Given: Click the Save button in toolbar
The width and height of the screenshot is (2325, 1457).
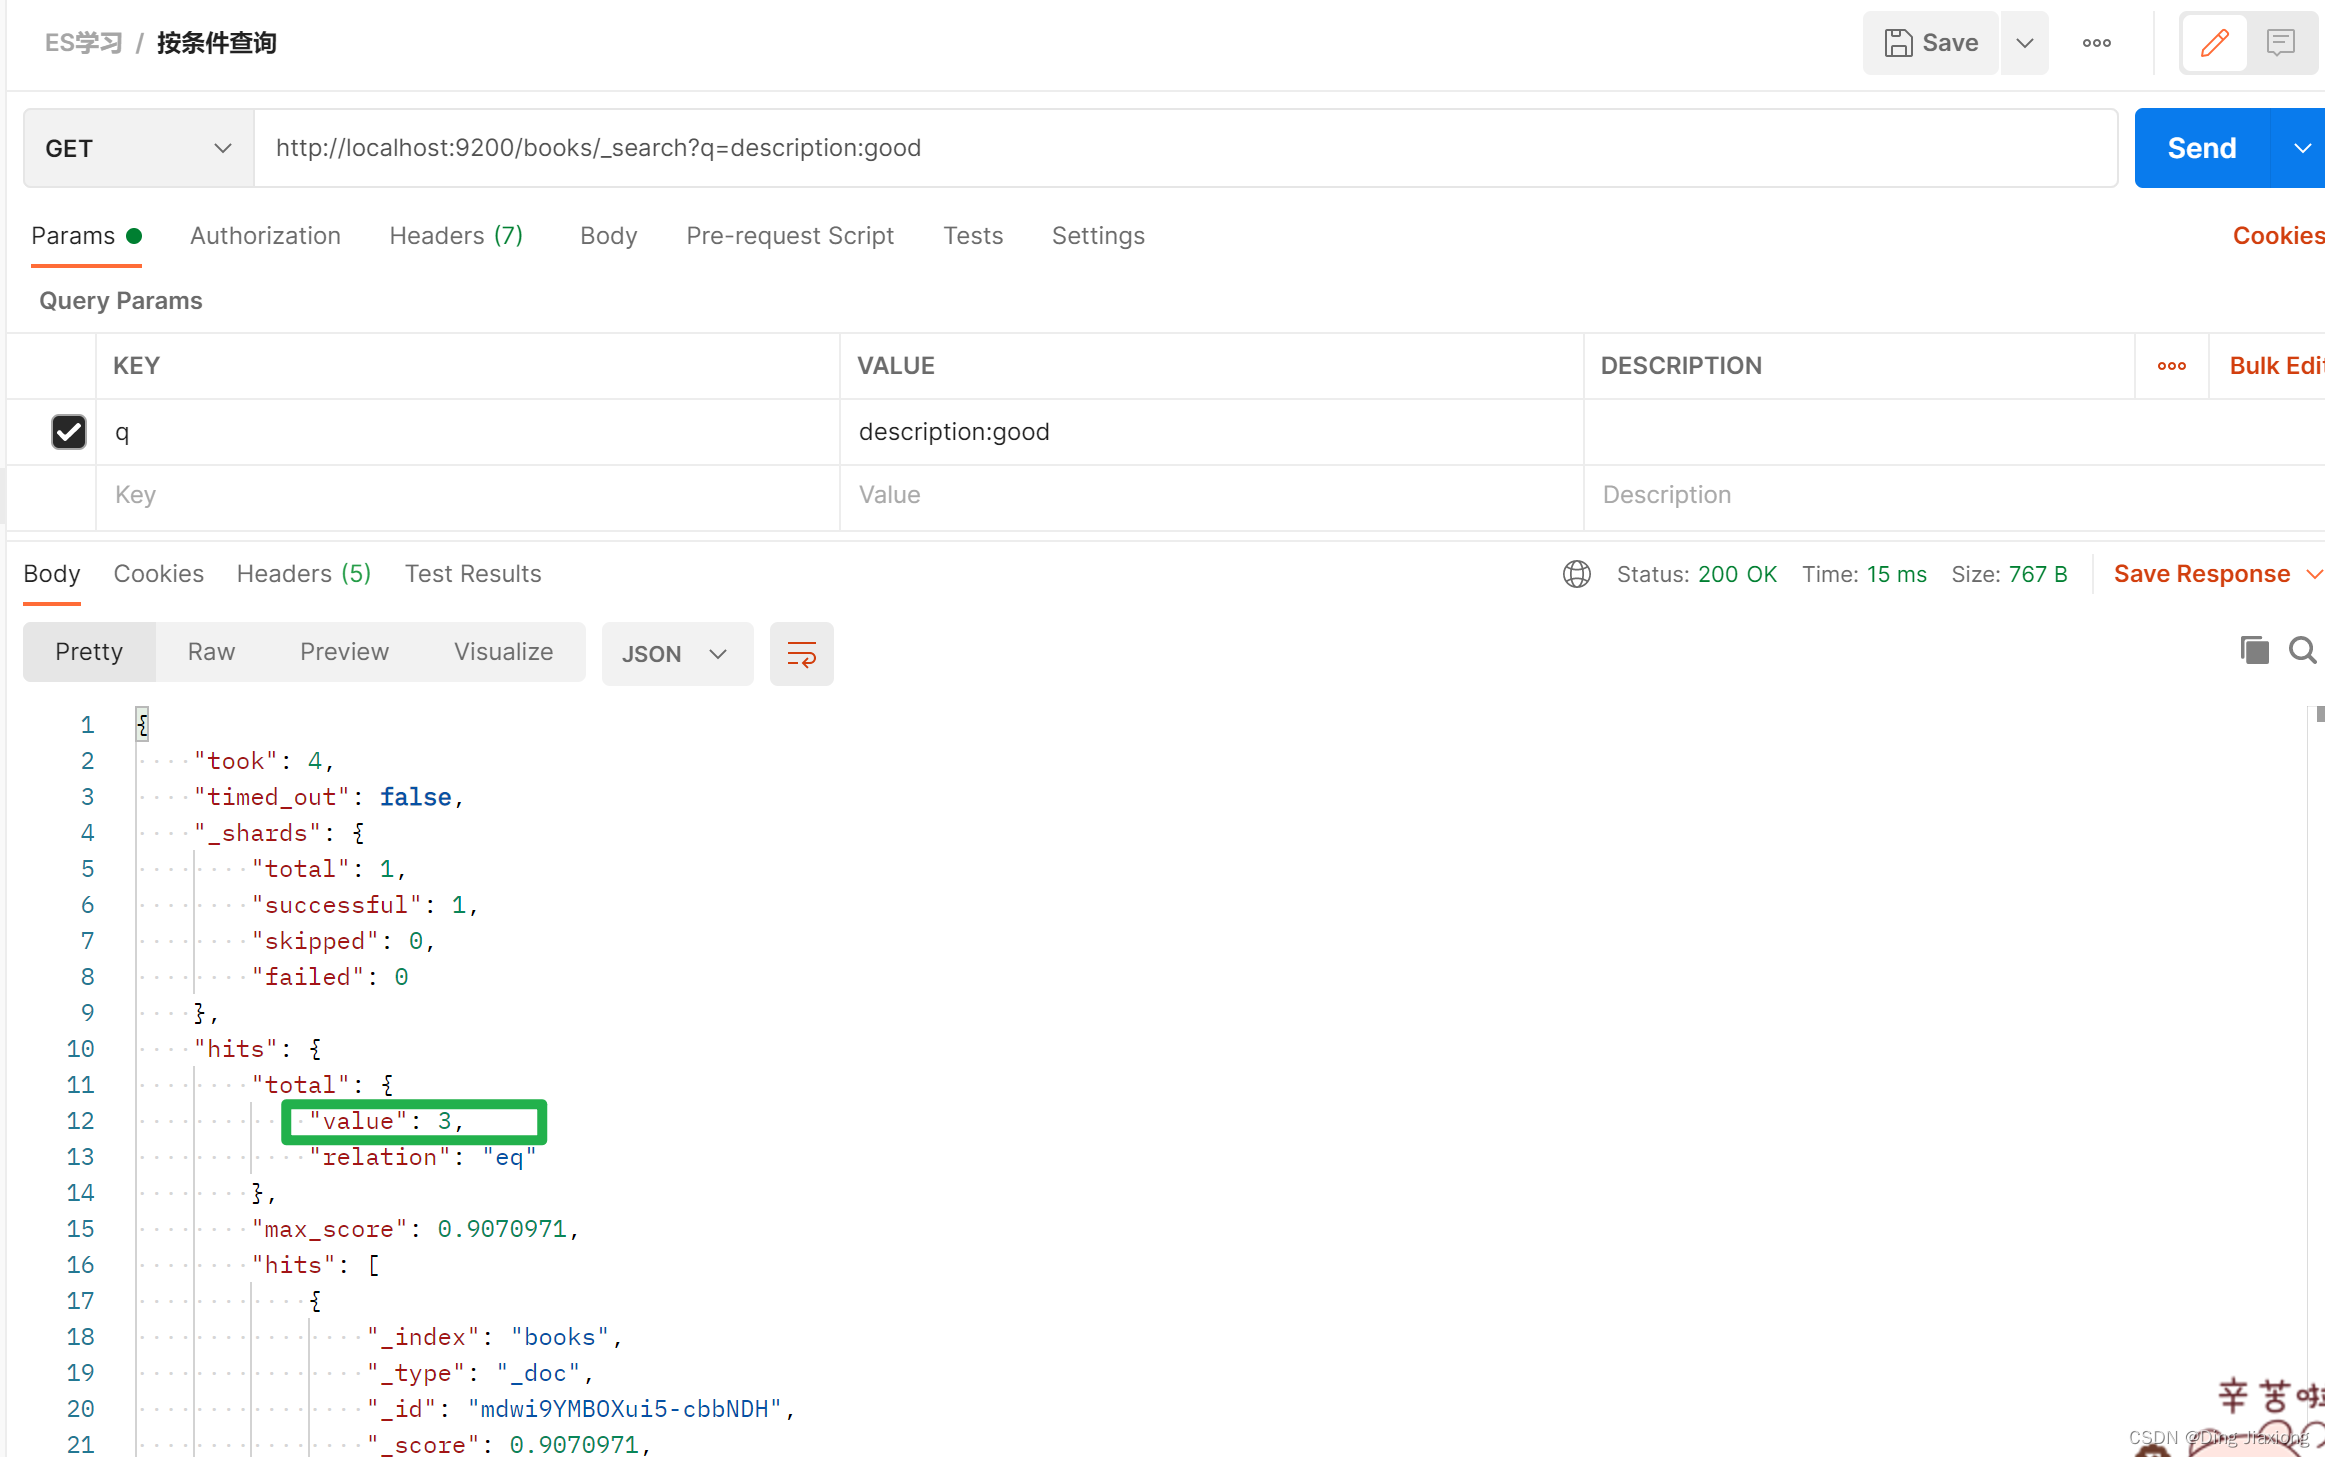Looking at the screenshot, I should click(x=1931, y=42).
